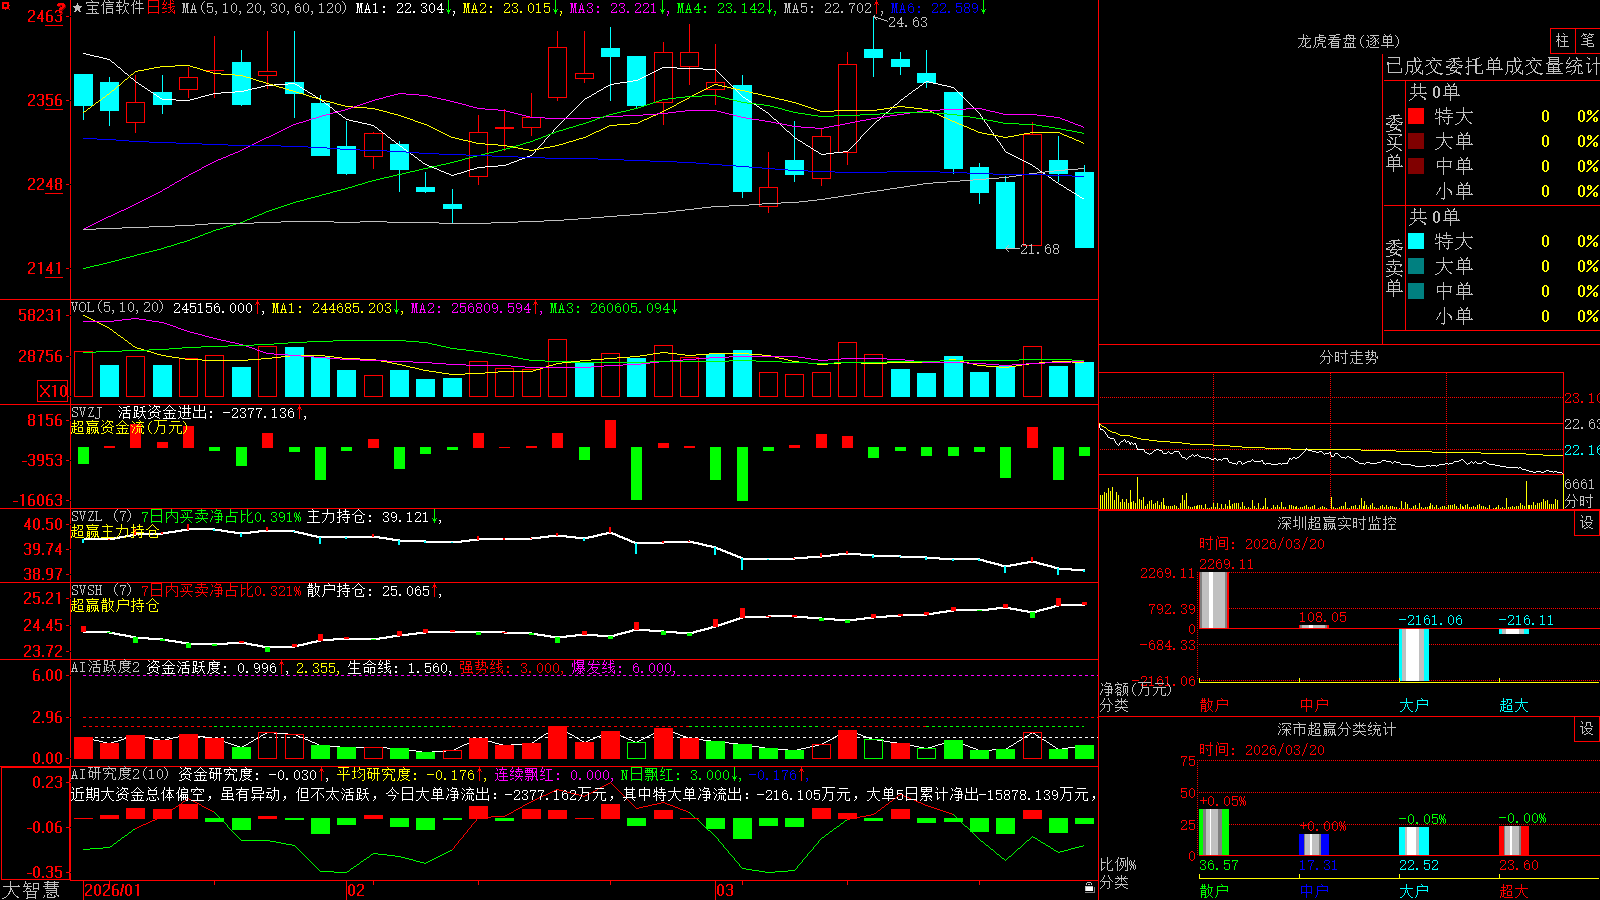Open the 日线 period selector
This screenshot has width=1600, height=900.
[x=161, y=8]
